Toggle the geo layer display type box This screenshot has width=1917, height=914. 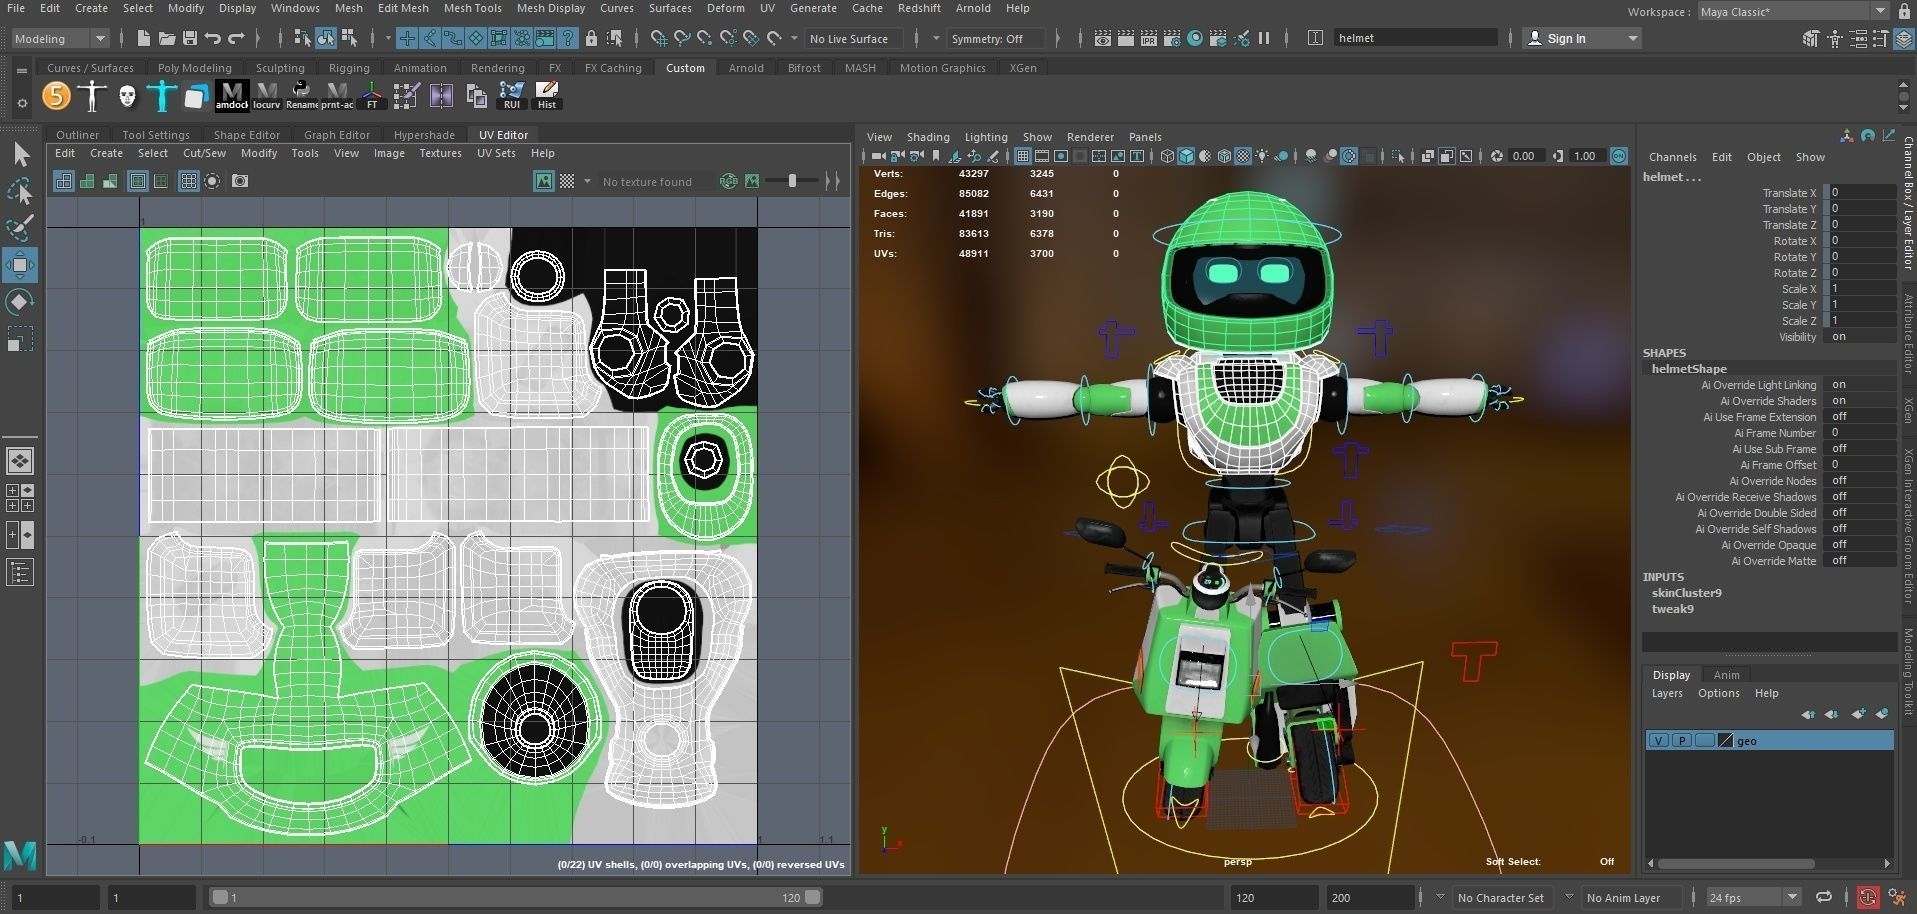1705,741
